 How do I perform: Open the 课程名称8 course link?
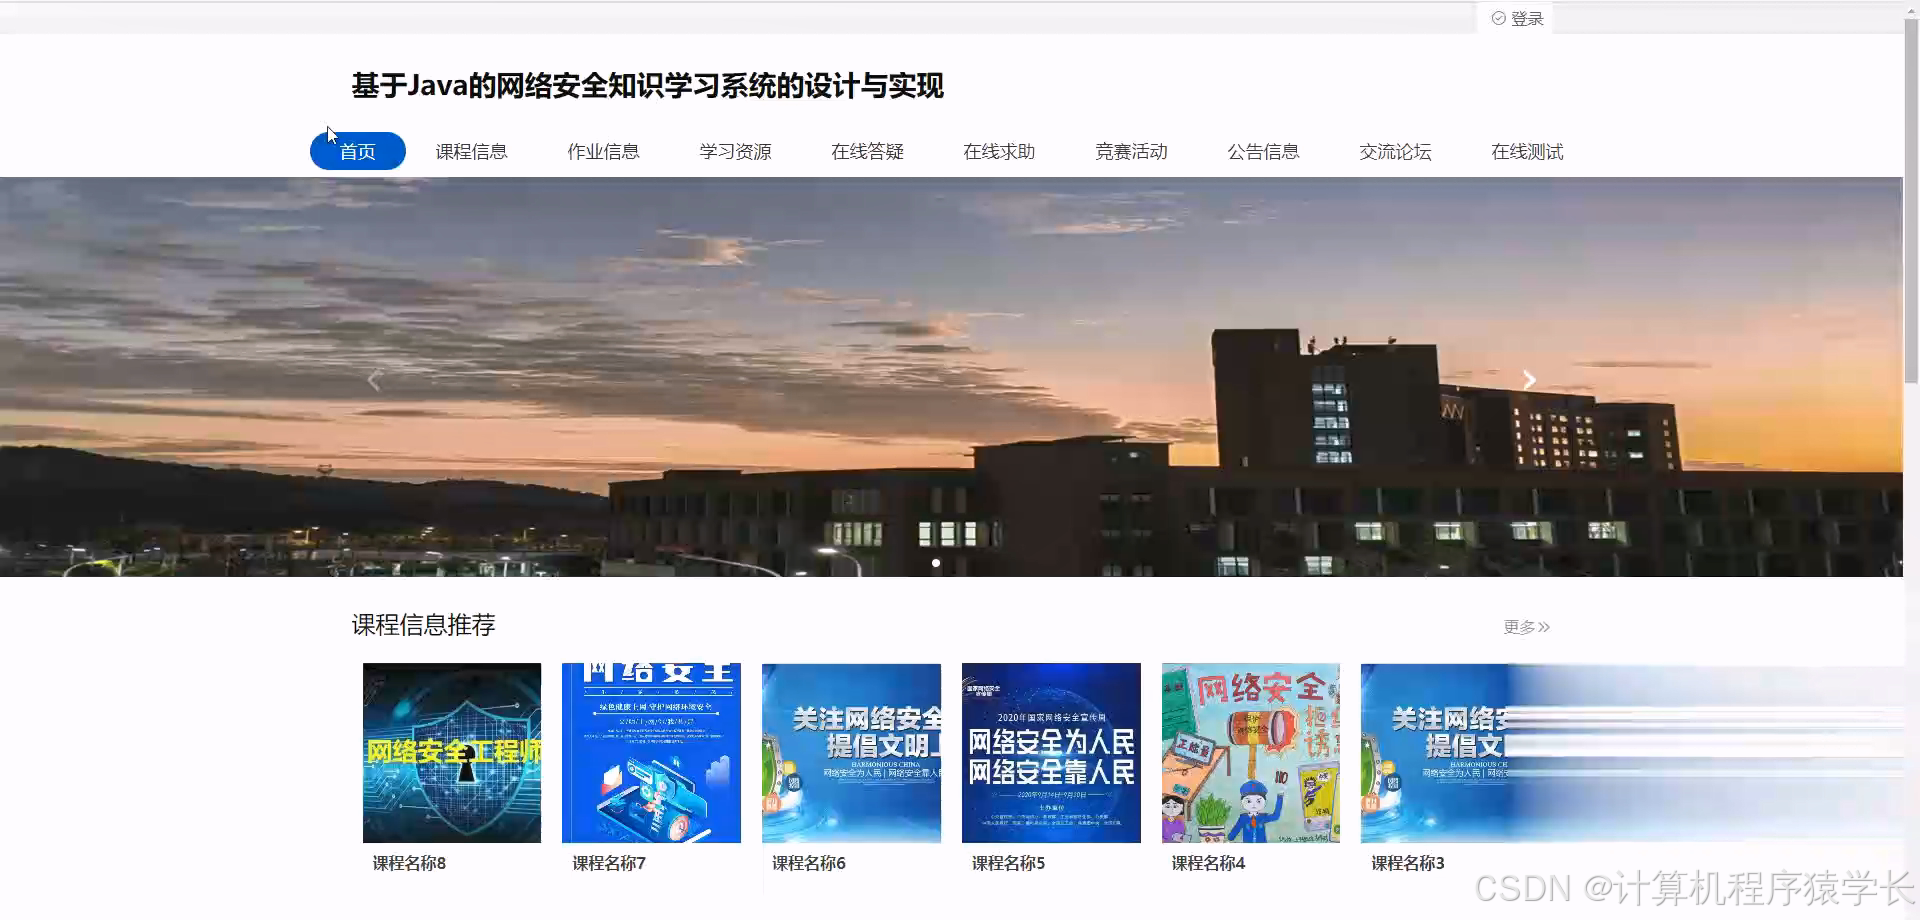click(406, 862)
